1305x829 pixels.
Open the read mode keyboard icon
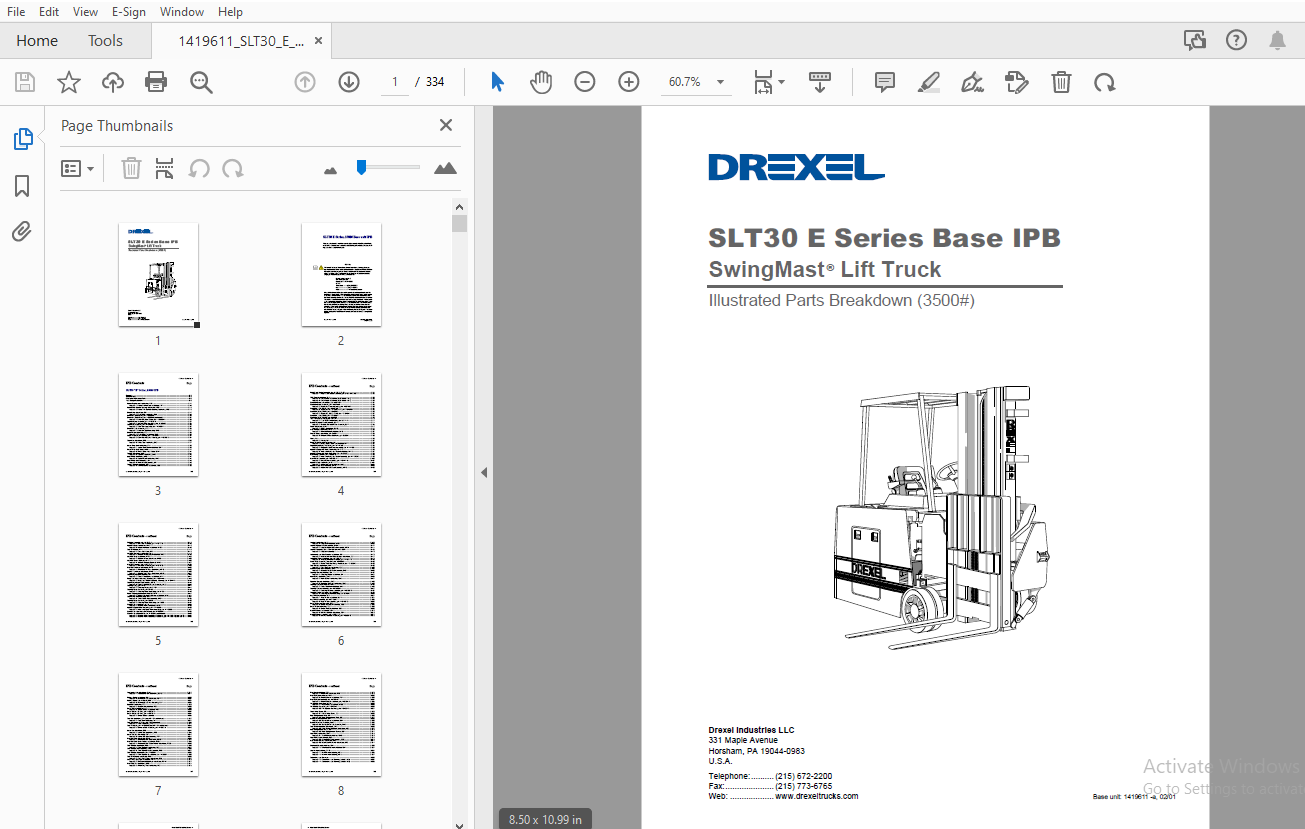[820, 82]
